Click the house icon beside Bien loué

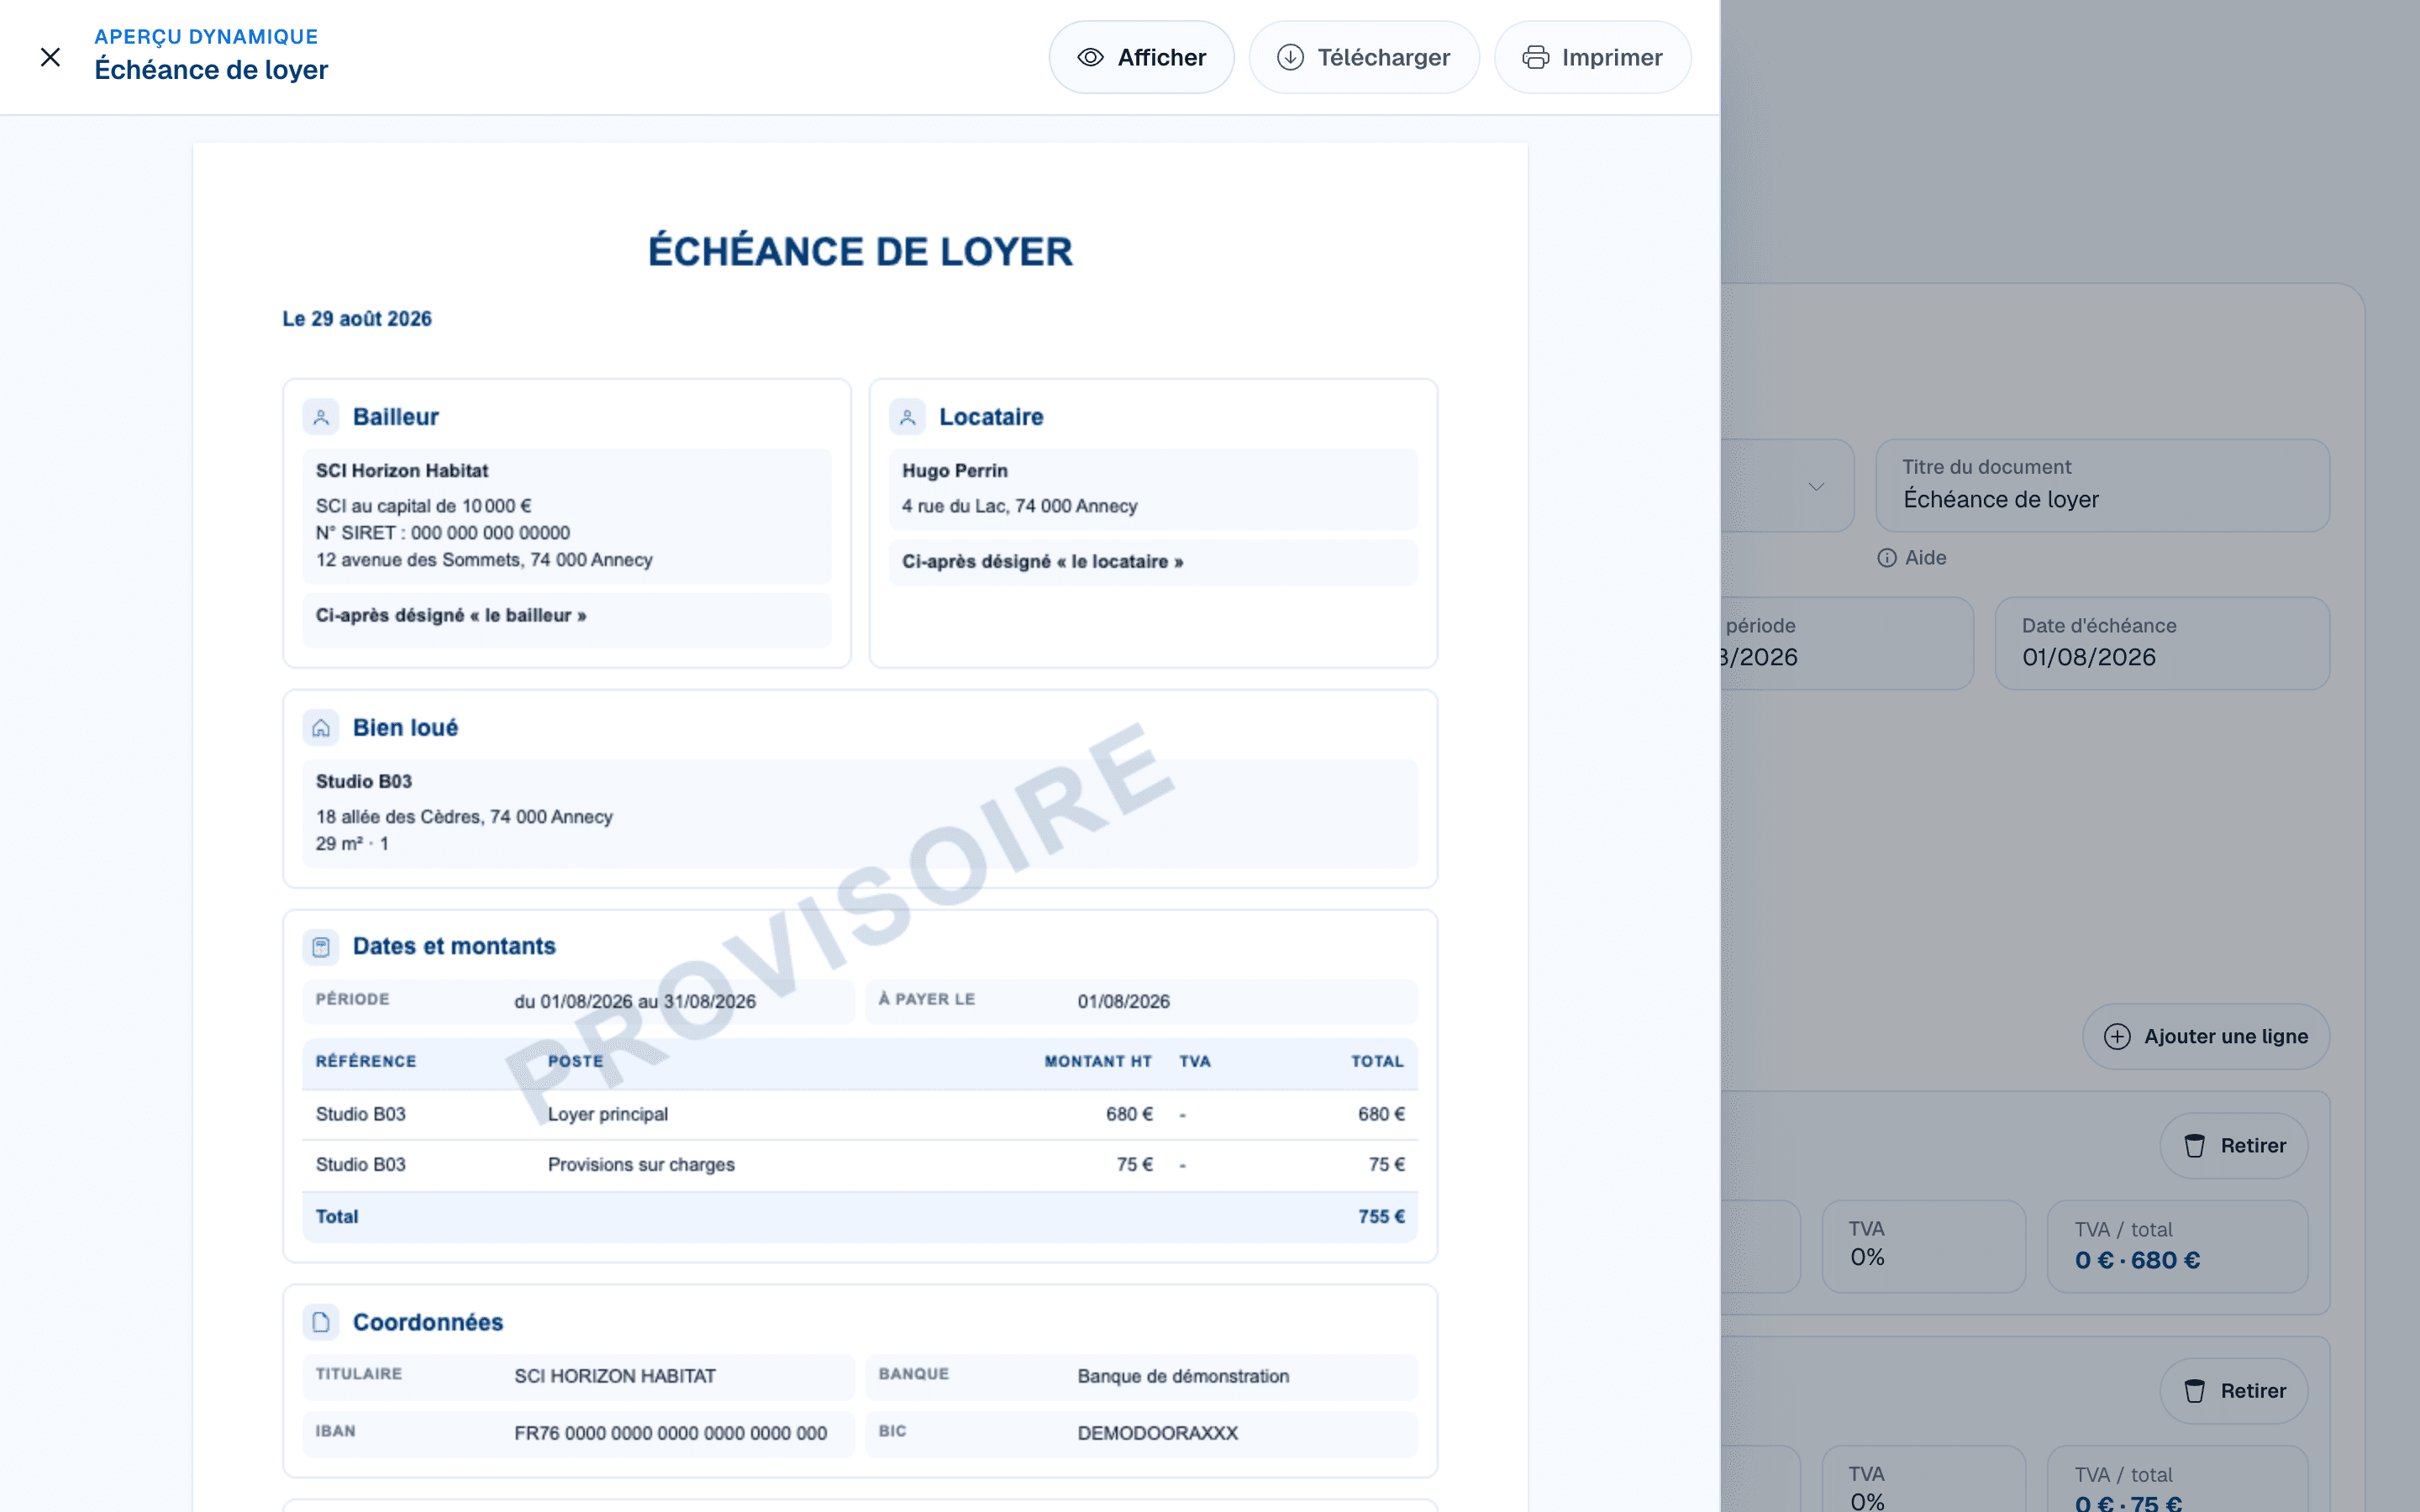(321, 728)
